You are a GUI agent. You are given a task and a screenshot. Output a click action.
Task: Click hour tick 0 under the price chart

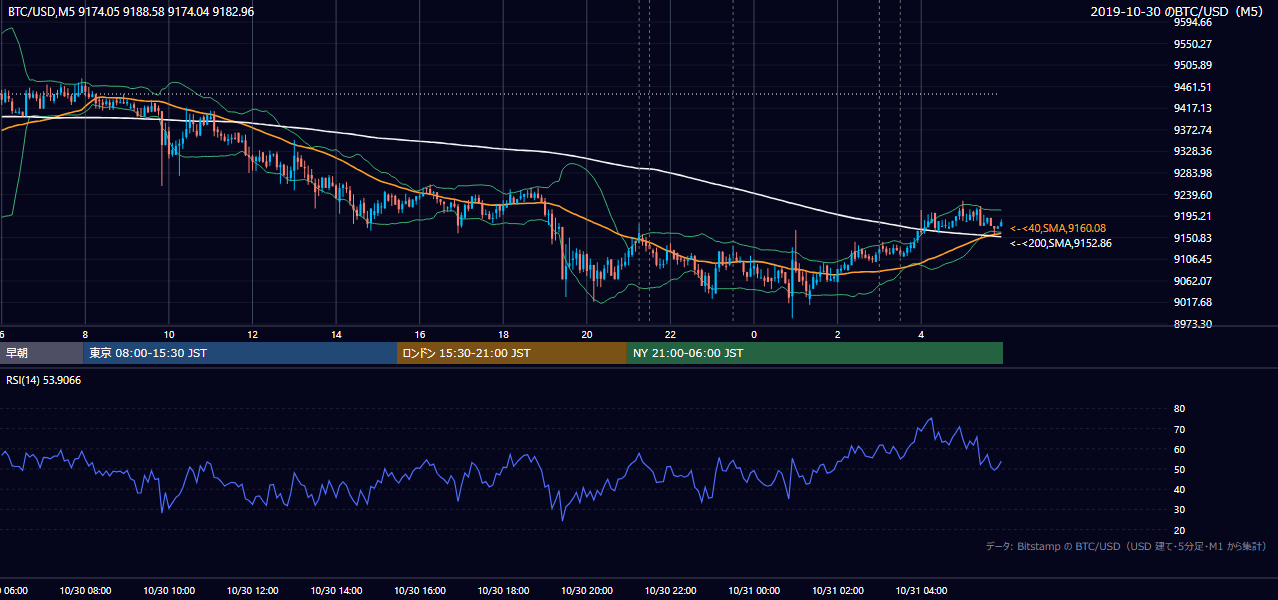pyautogui.click(x=754, y=334)
